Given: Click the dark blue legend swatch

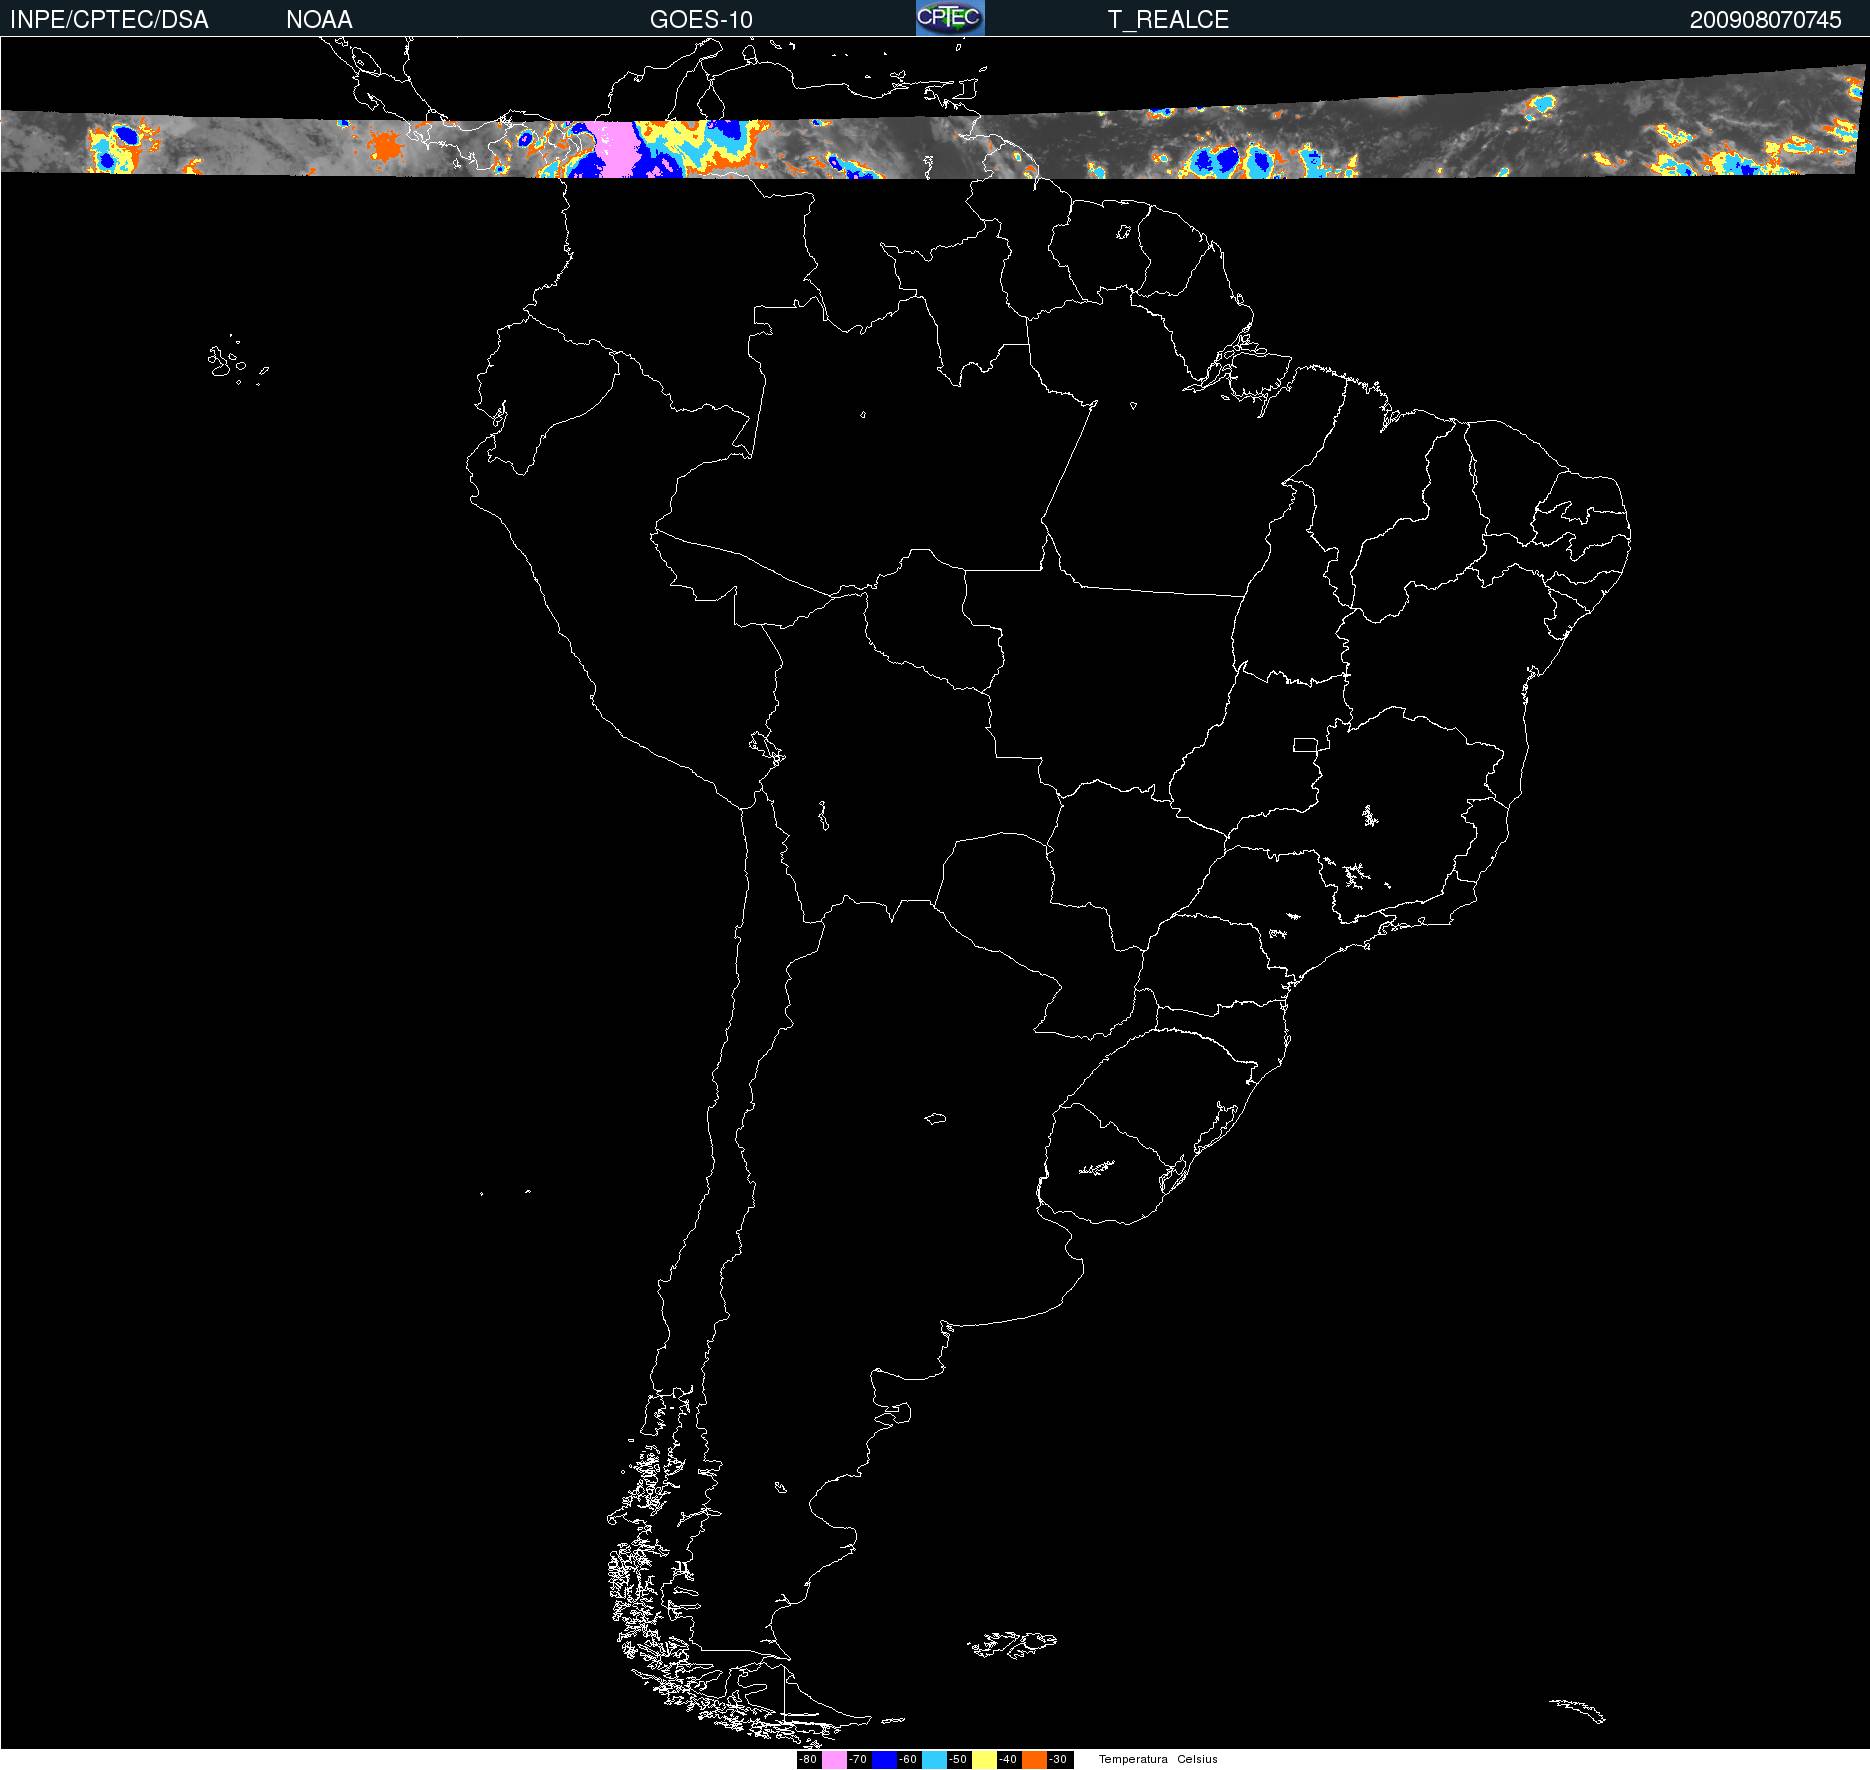Looking at the screenshot, I should (884, 1760).
